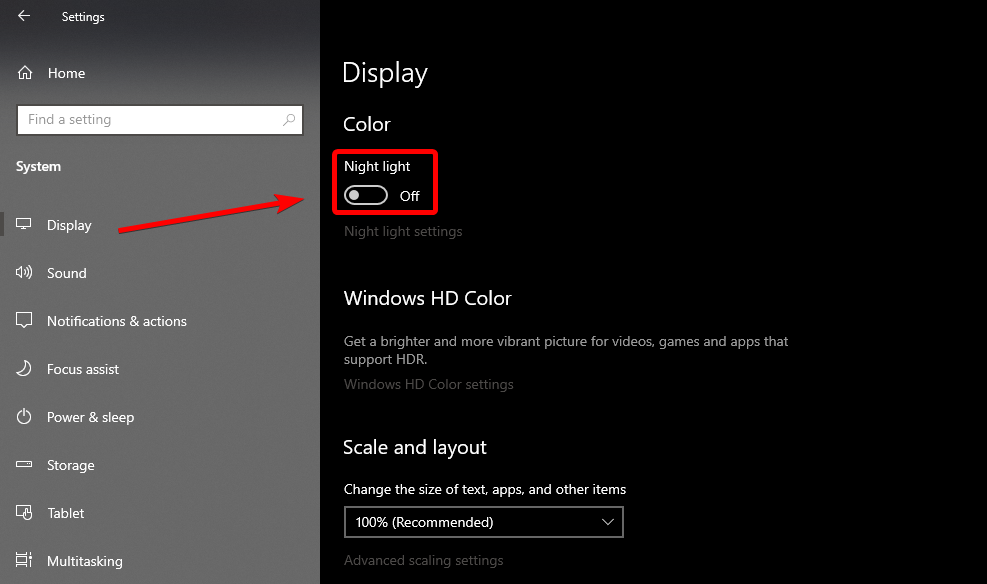Toggle the Night light switch

click(x=366, y=195)
